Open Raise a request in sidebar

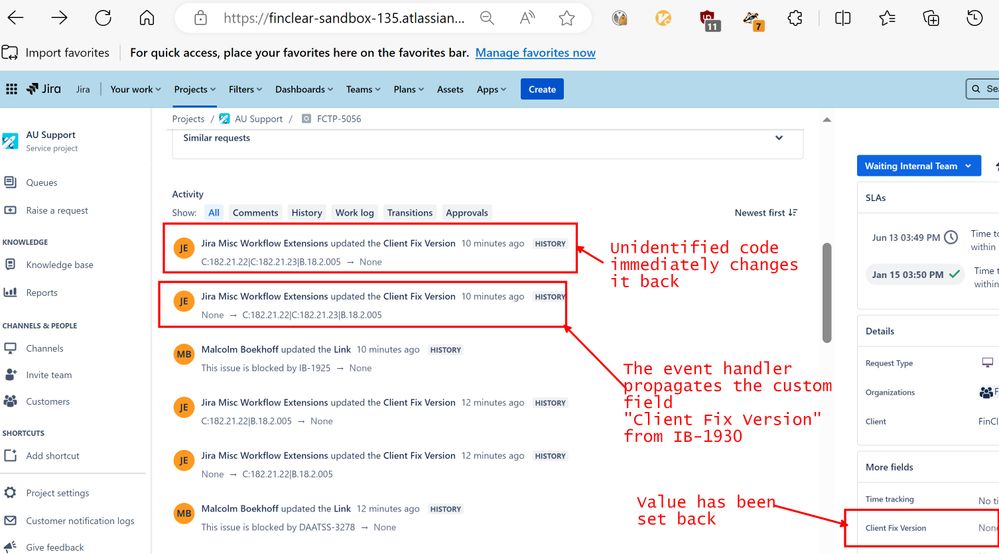[57, 211]
